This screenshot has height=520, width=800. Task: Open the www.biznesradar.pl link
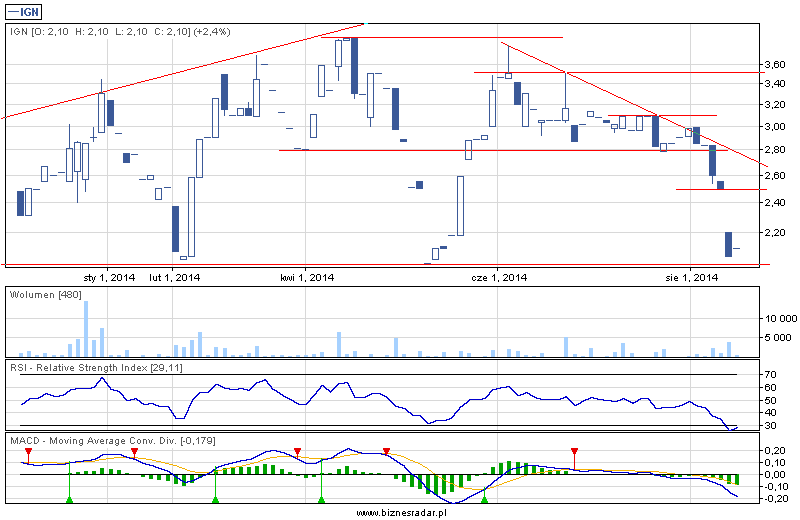click(400, 512)
